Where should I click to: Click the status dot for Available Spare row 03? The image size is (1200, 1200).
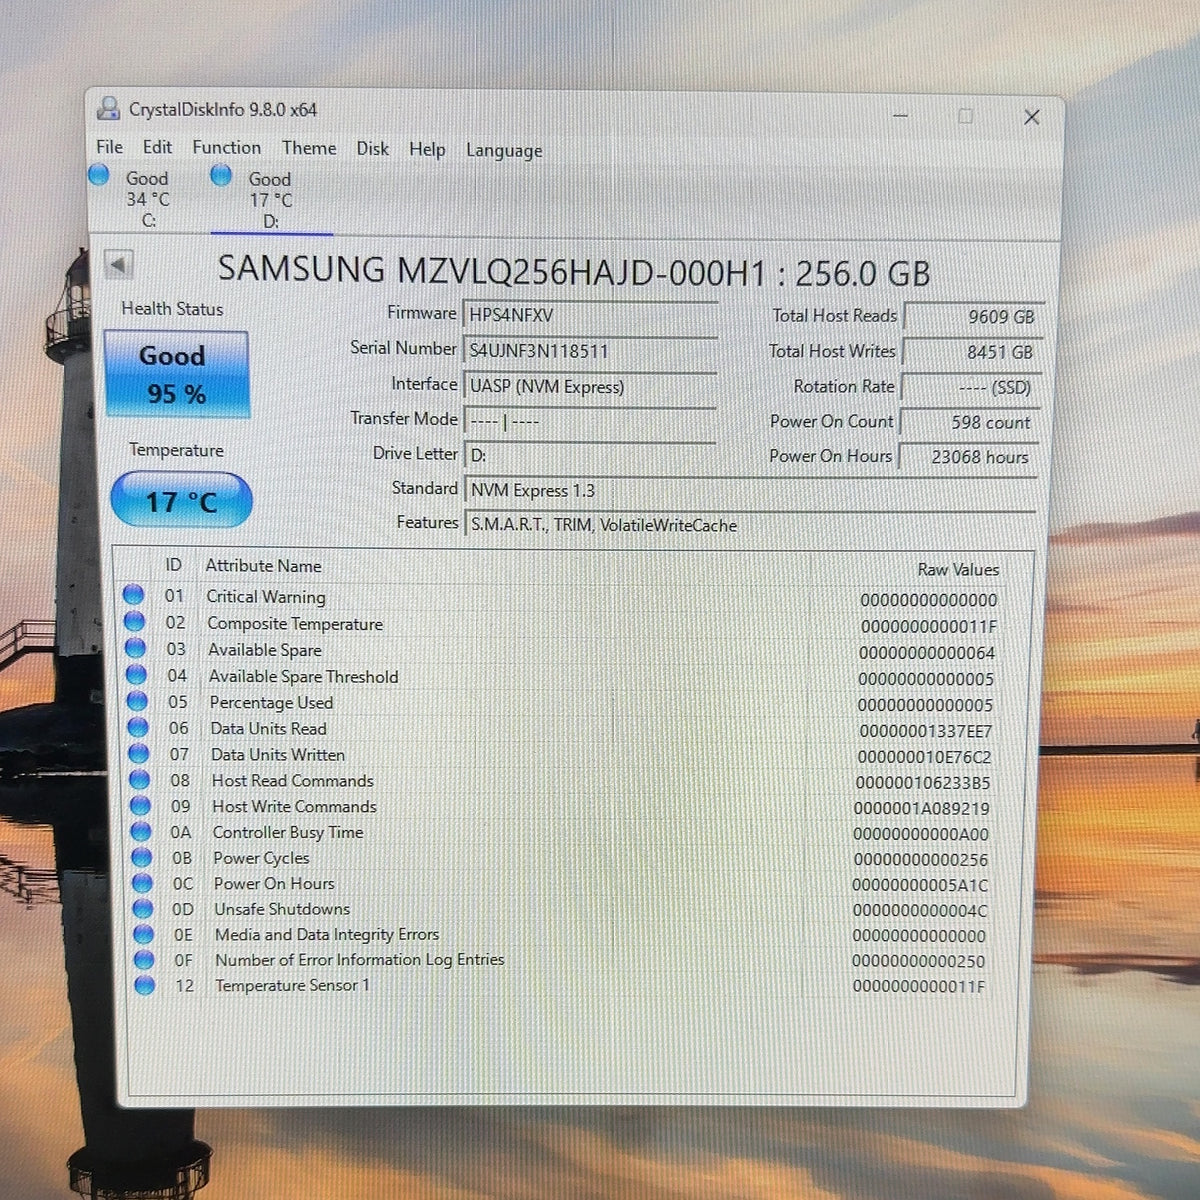pos(135,648)
